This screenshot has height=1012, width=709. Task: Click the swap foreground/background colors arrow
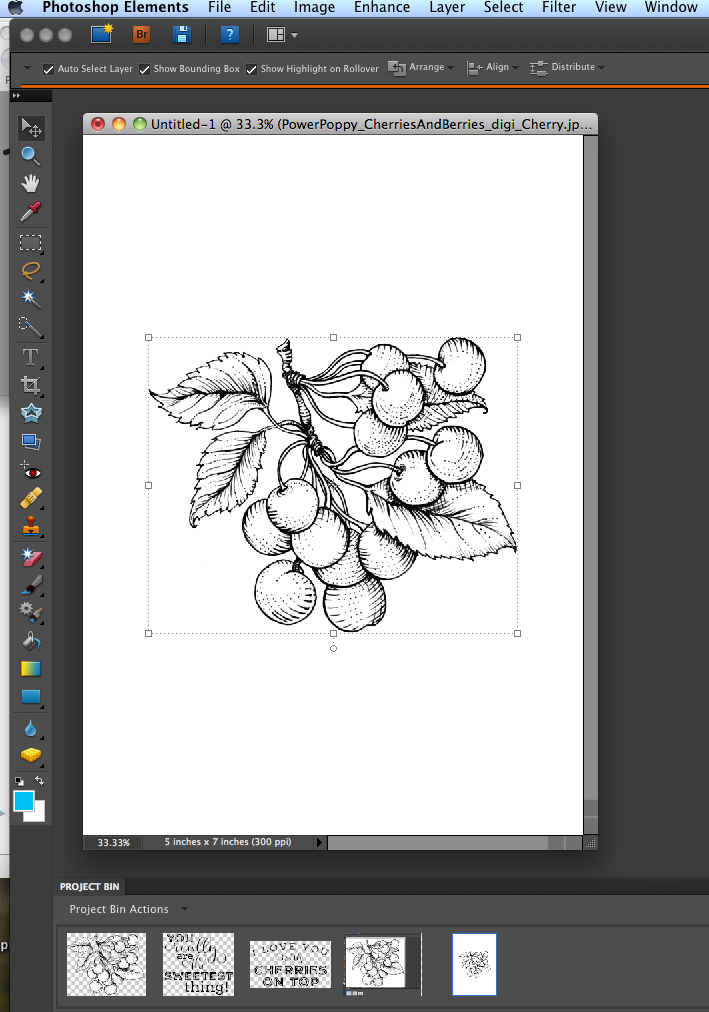tap(39, 780)
